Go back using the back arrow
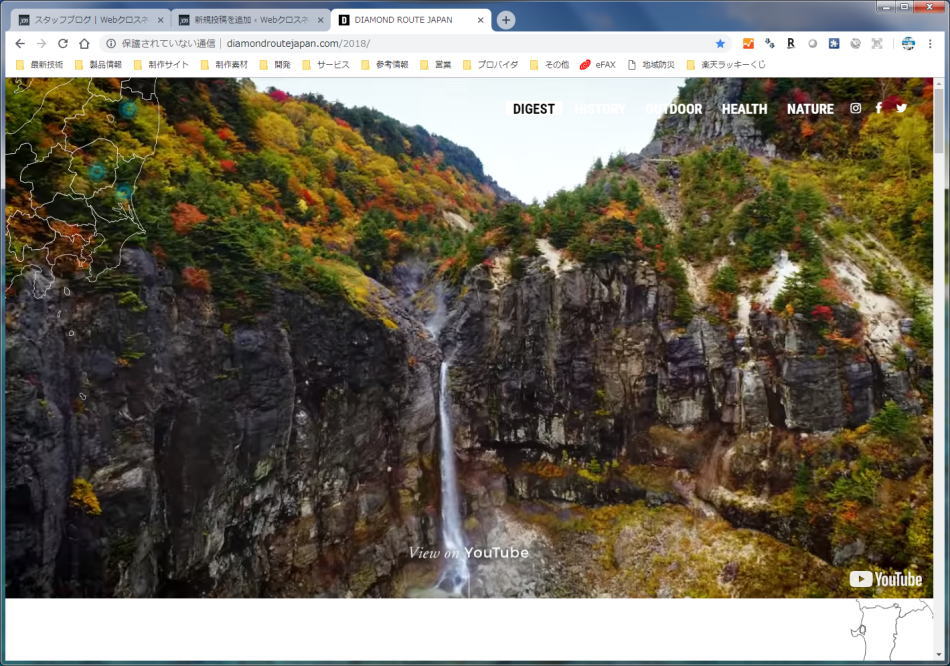 [20, 44]
